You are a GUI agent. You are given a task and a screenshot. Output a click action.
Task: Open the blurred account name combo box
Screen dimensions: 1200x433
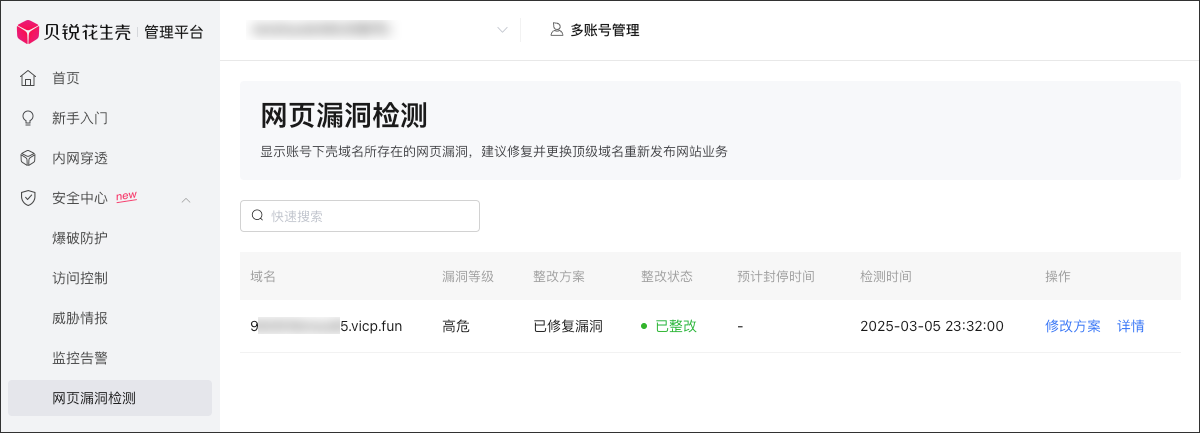click(x=370, y=31)
